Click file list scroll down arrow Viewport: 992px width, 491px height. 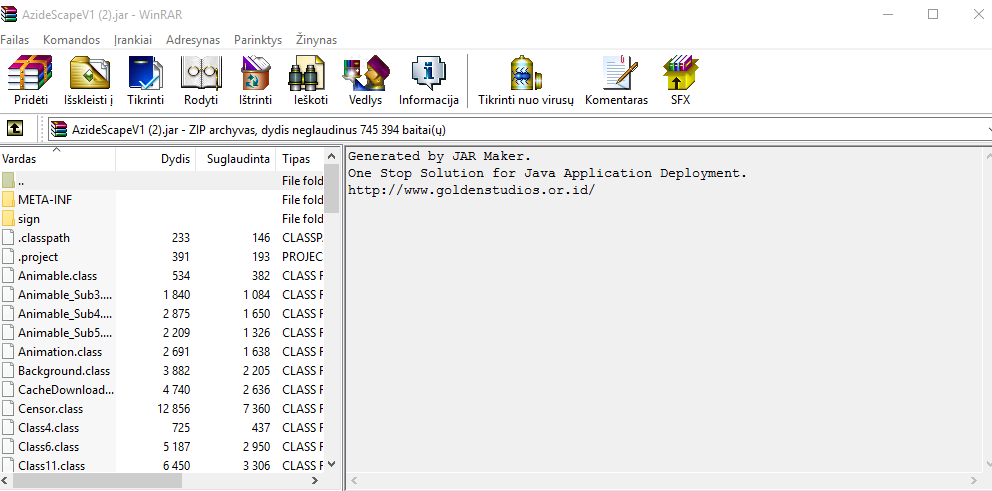[x=332, y=464]
